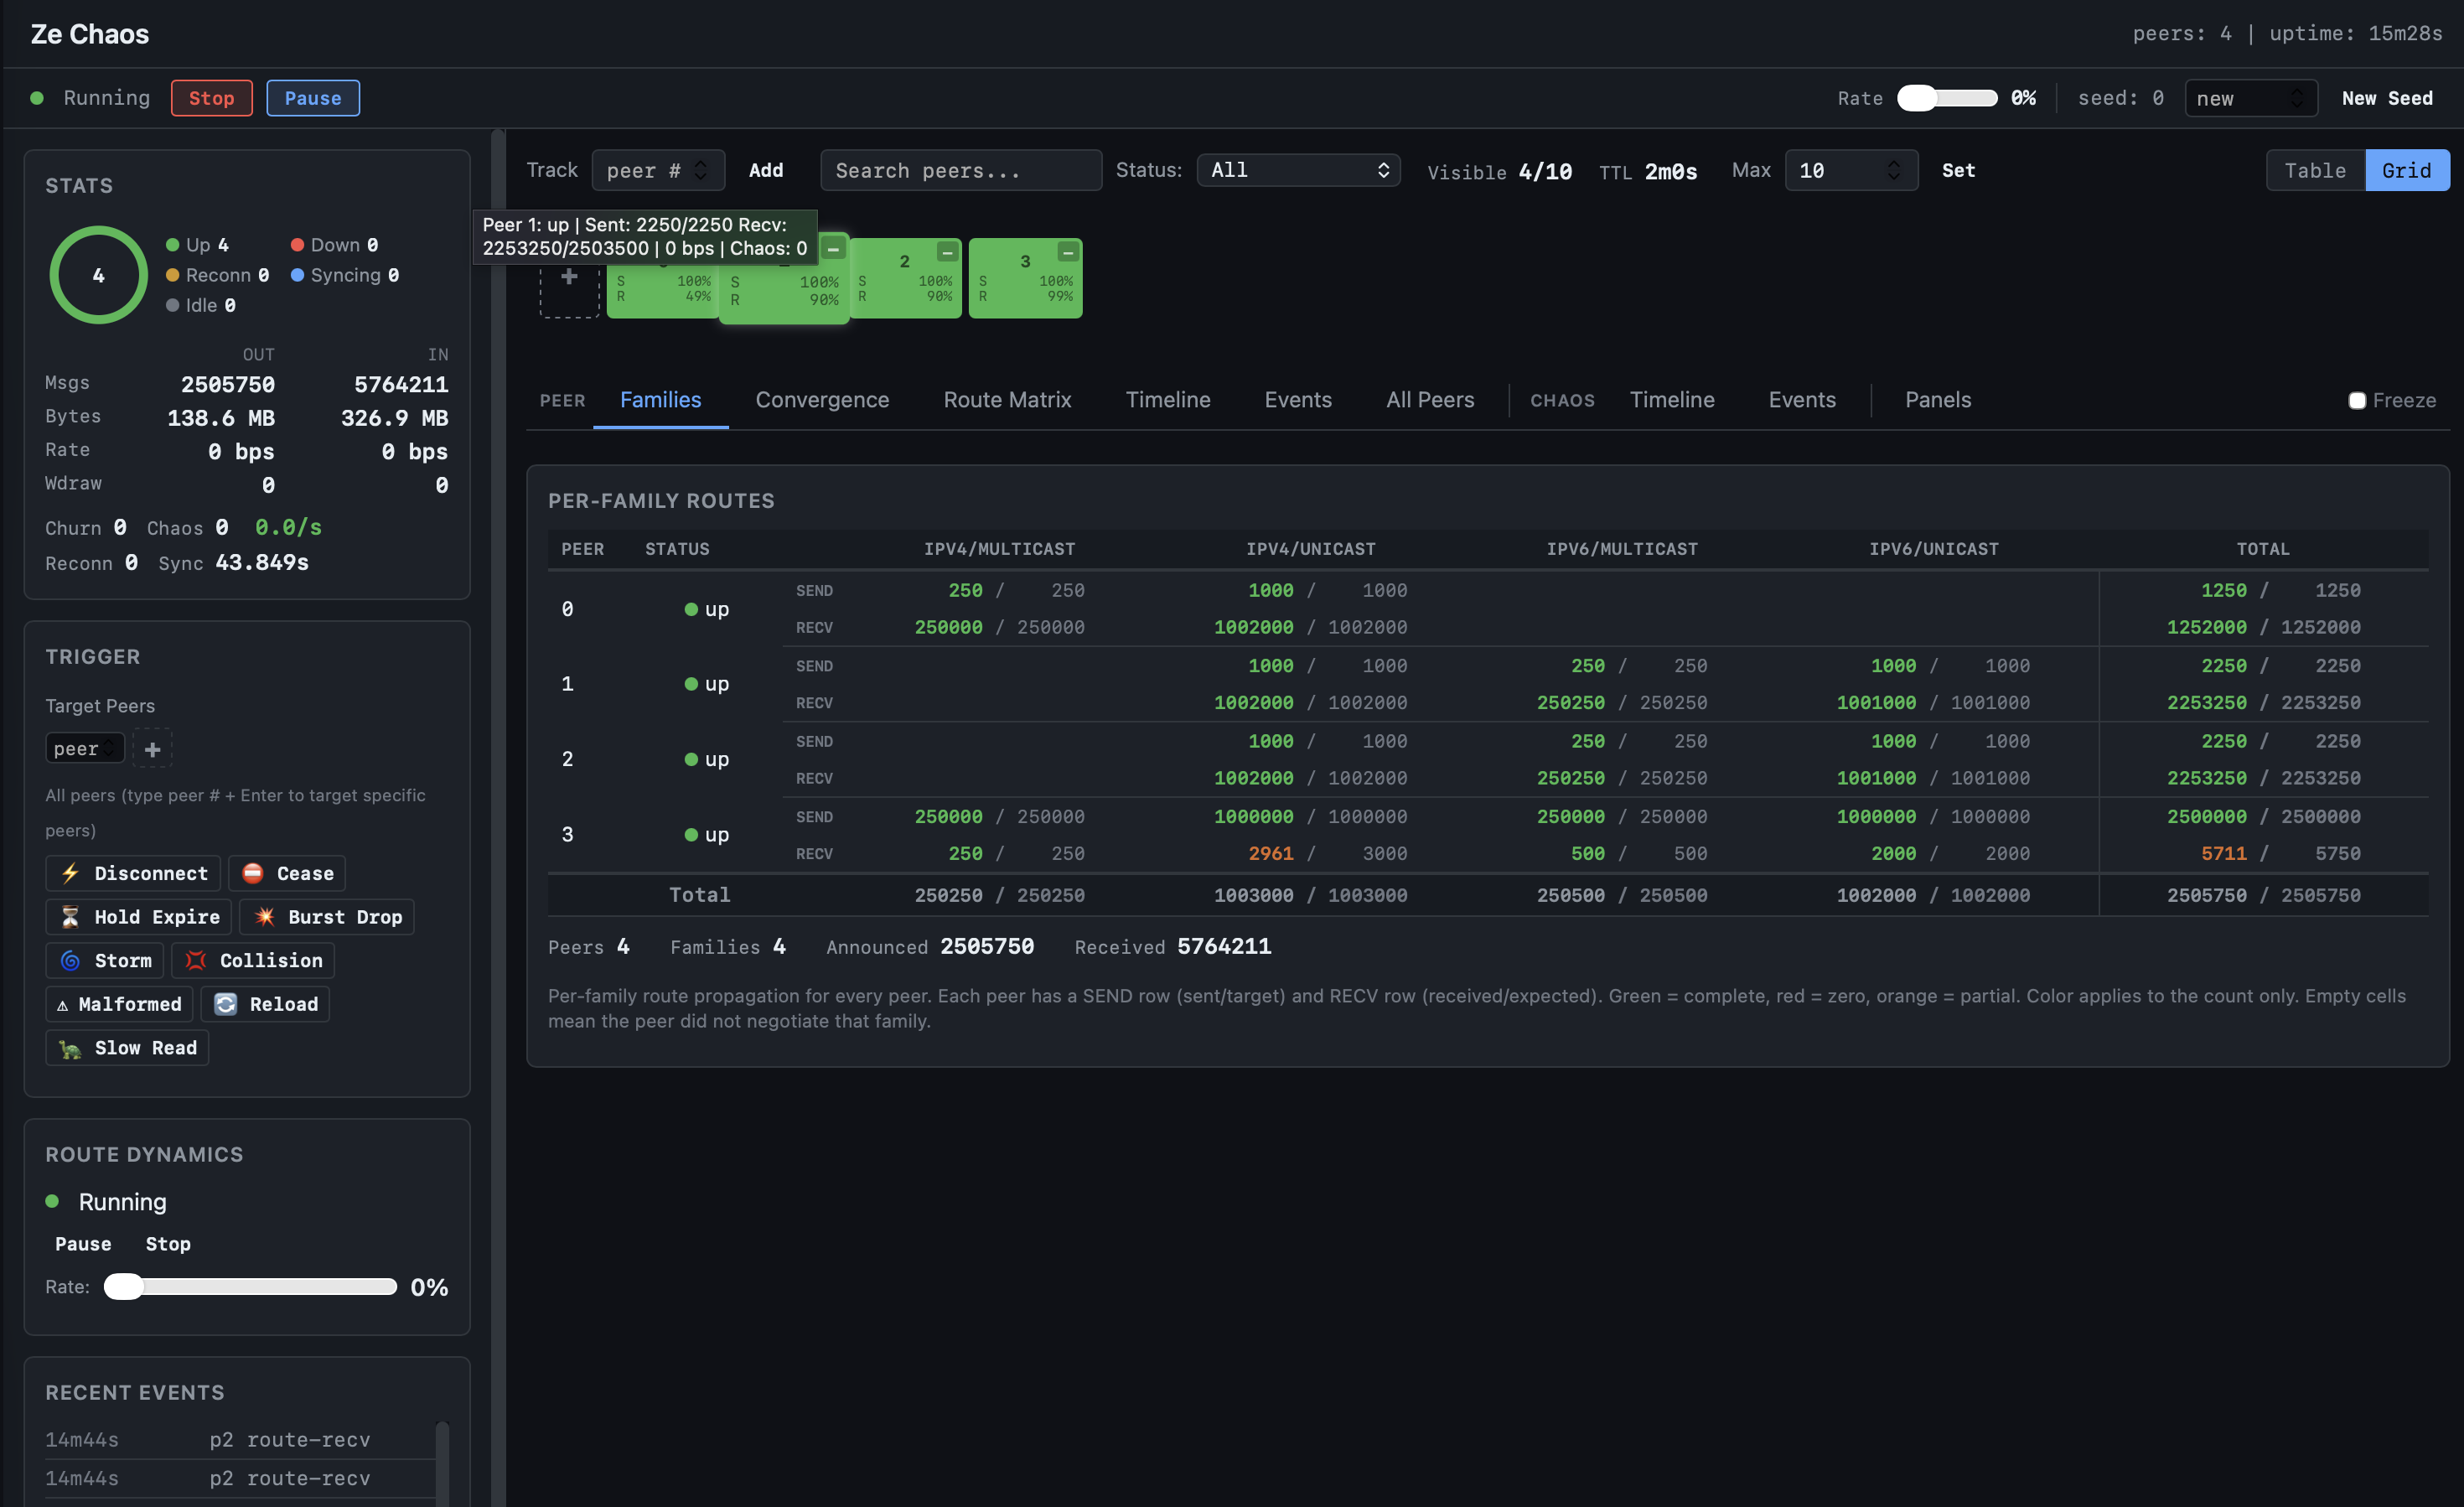Open the All Peers tab

[x=1430, y=400]
